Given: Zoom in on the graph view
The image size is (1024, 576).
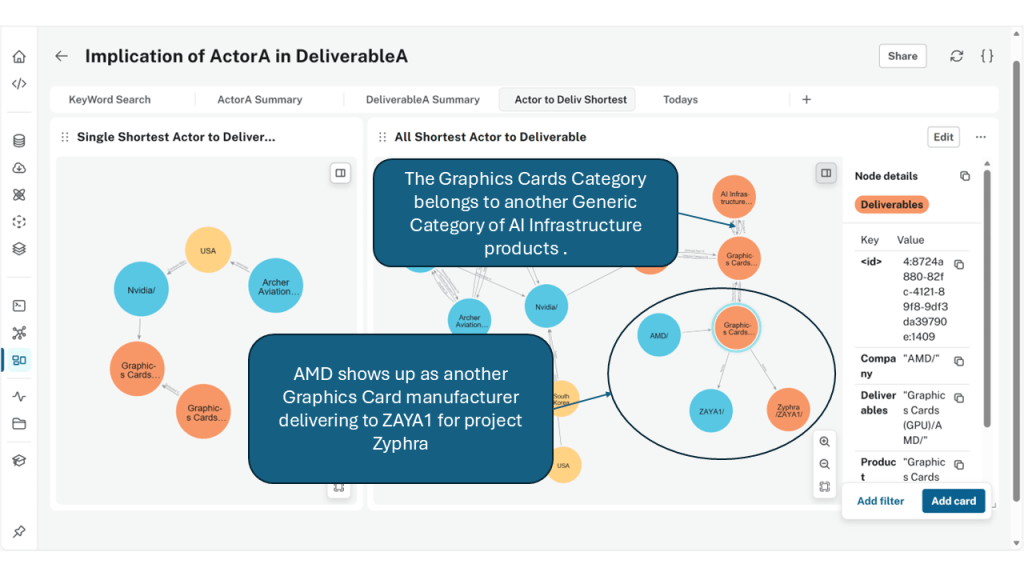Looking at the screenshot, I should (824, 442).
